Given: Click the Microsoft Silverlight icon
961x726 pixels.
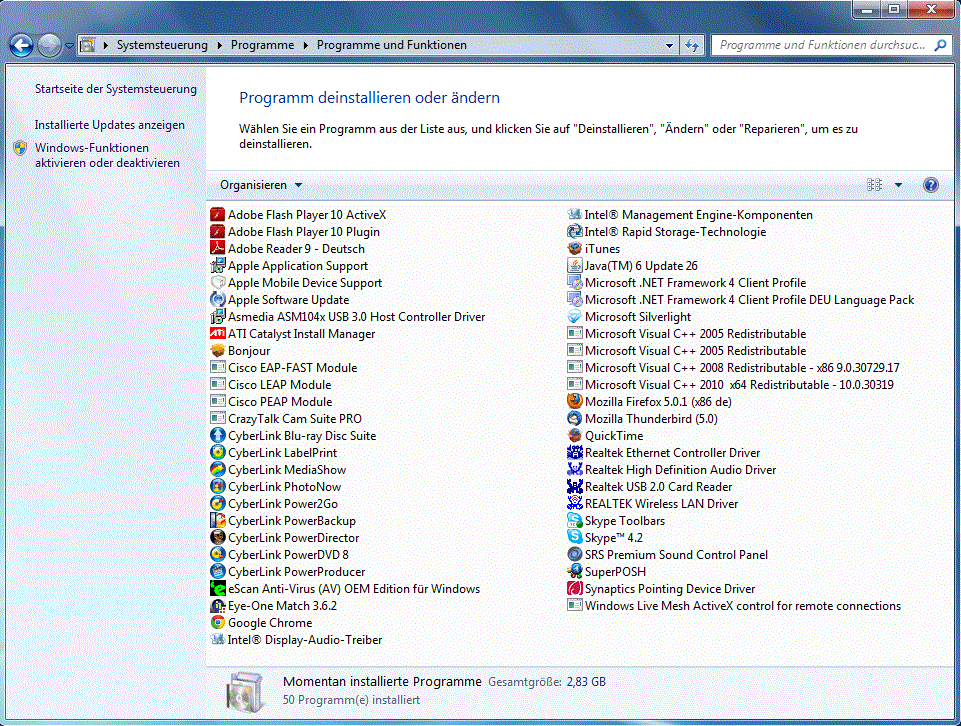Looking at the screenshot, I should 574,316.
